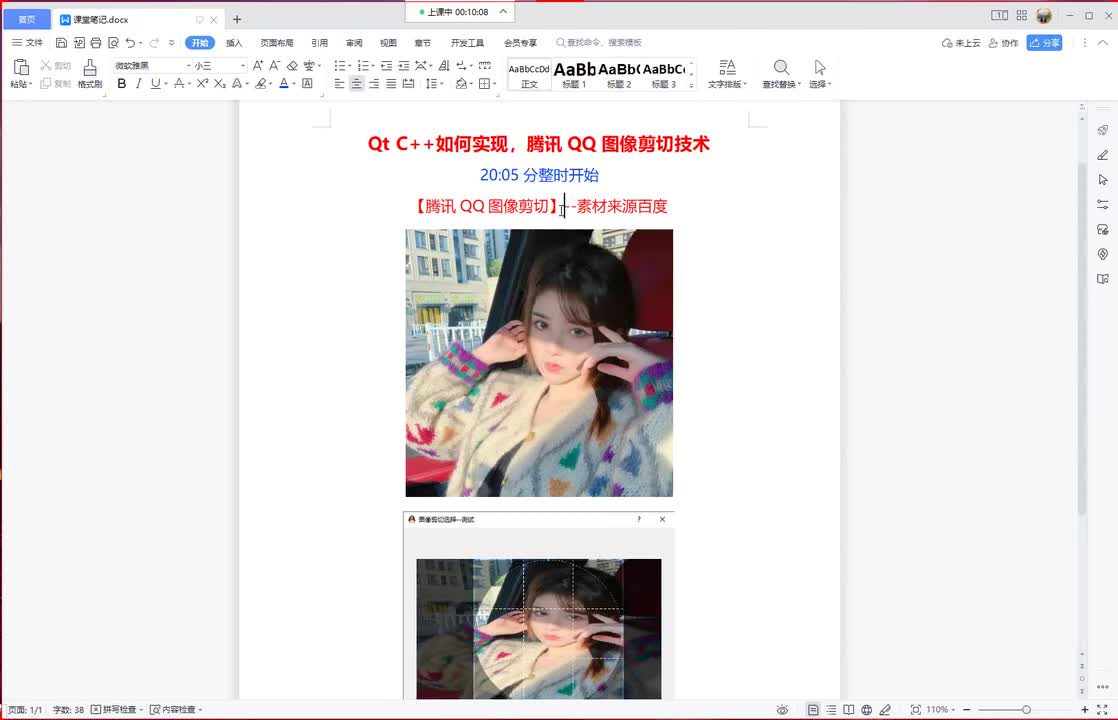Switch to reading layout view in status bar
Screen dimensions: 1118x720
(x=848, y=710)
